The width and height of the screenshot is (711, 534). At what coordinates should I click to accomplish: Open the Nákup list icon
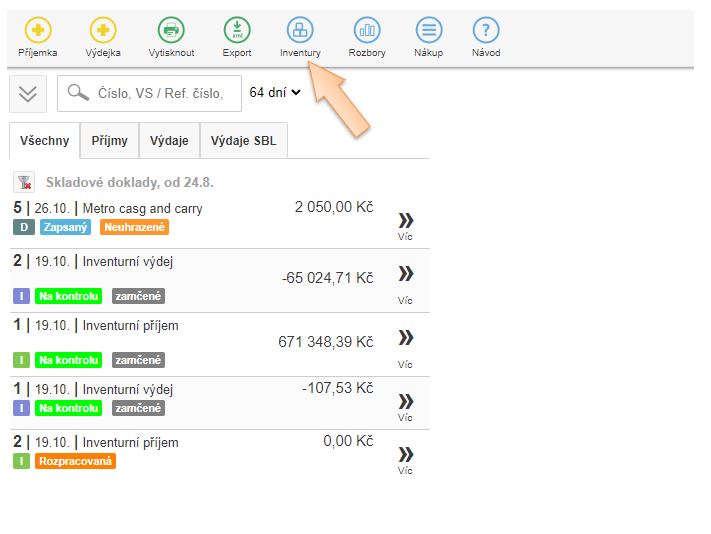(428, 31)
